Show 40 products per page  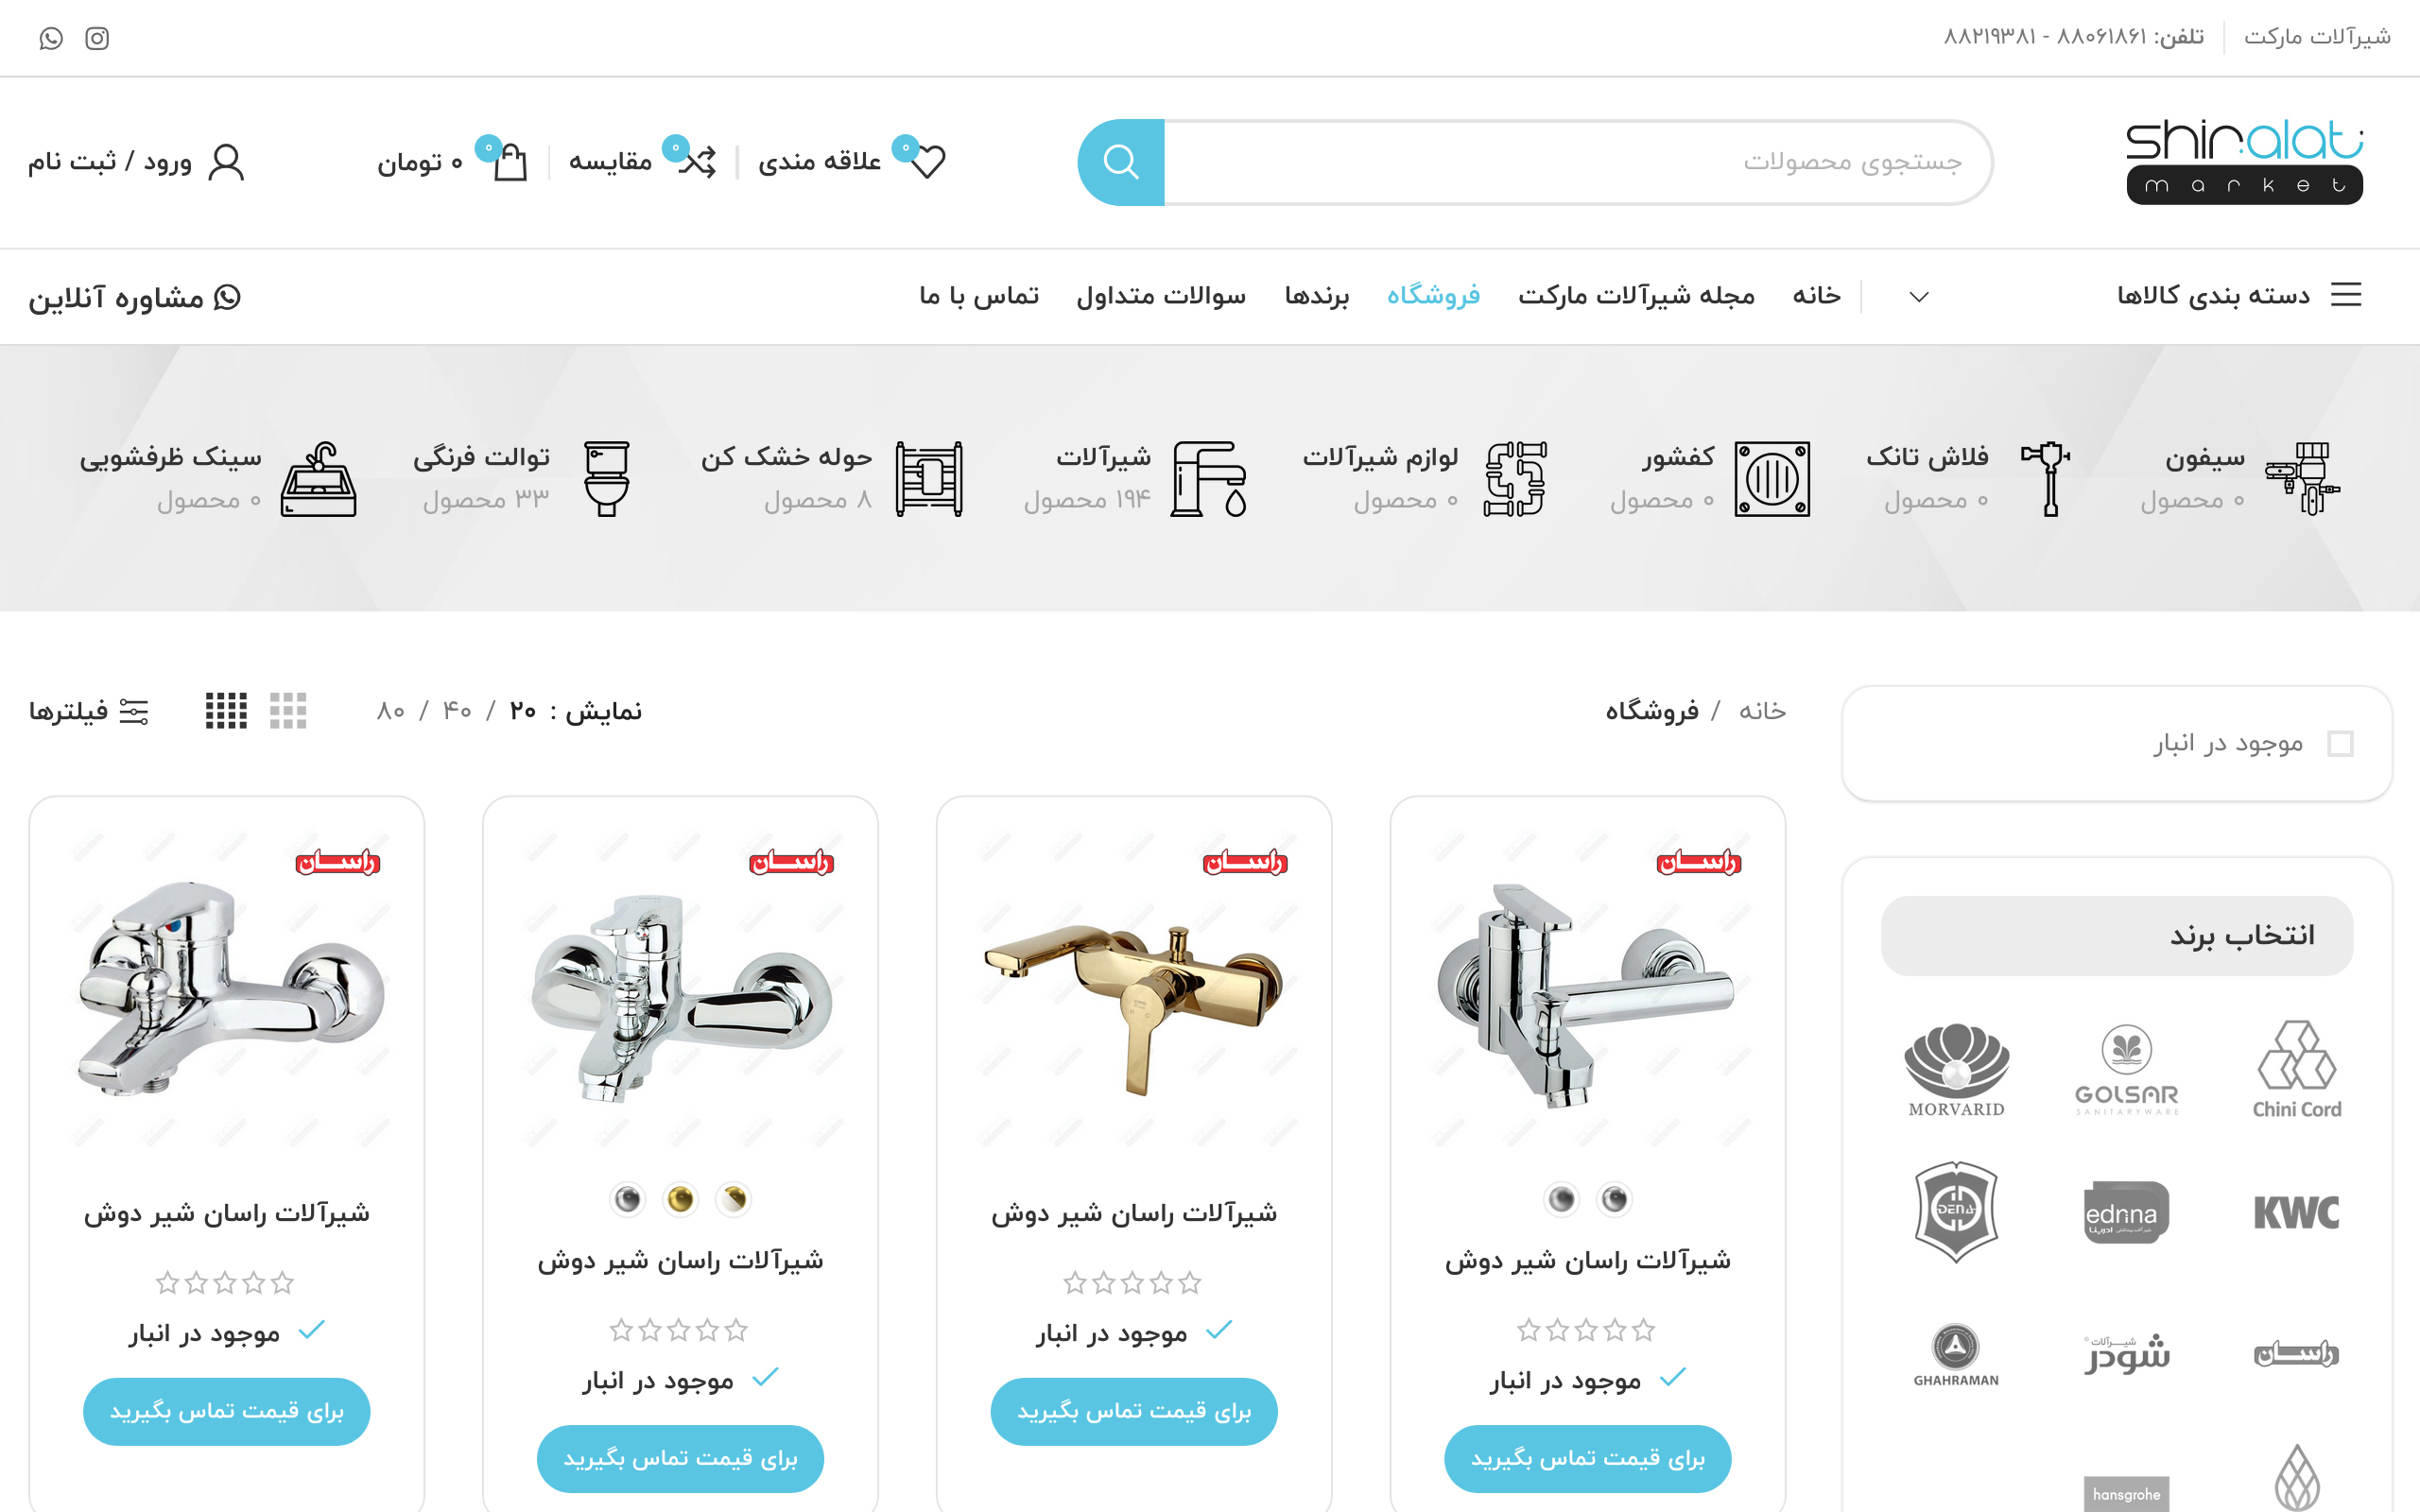coord(457,711)
